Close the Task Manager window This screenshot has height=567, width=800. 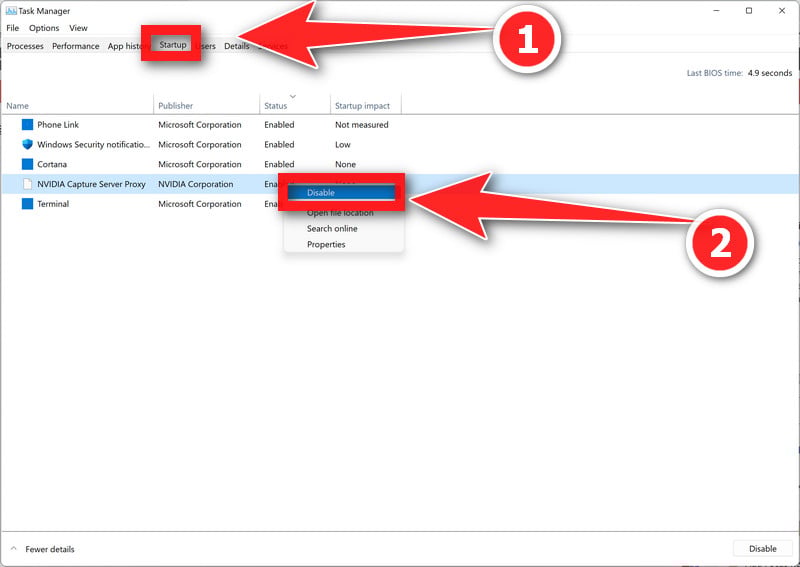[x=782, y=11]
